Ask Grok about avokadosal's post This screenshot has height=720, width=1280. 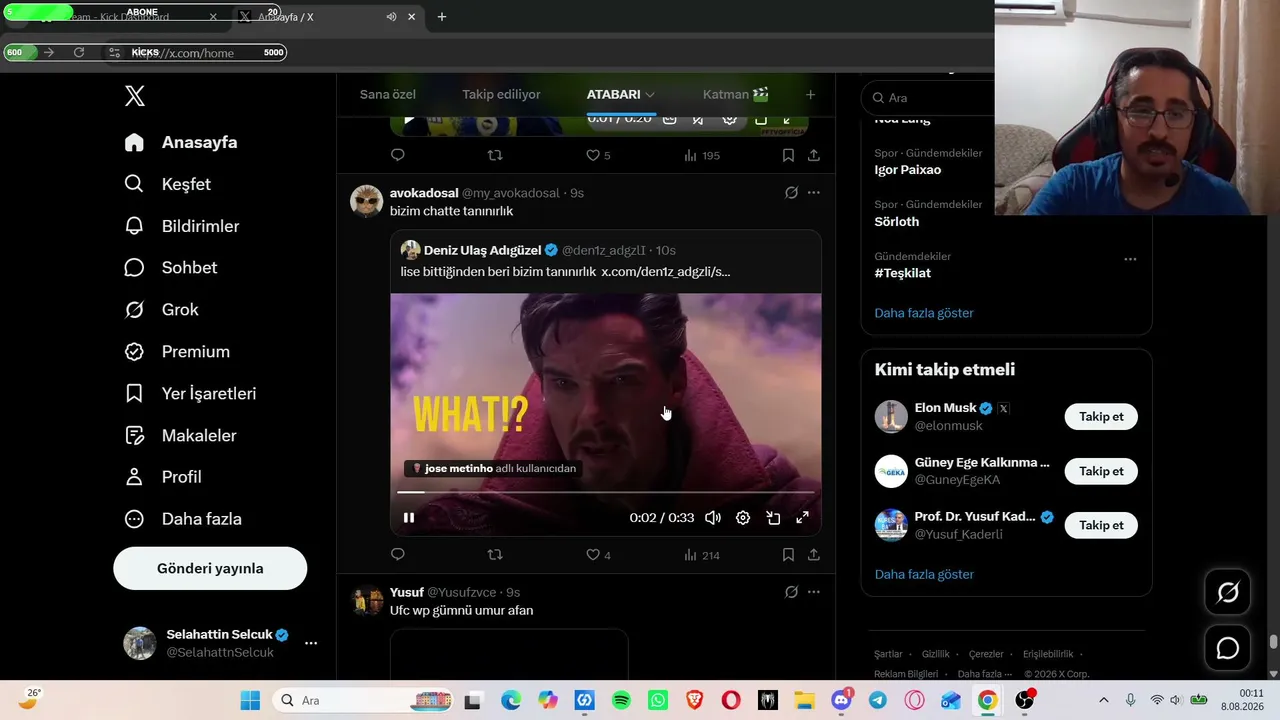(791, 193)
